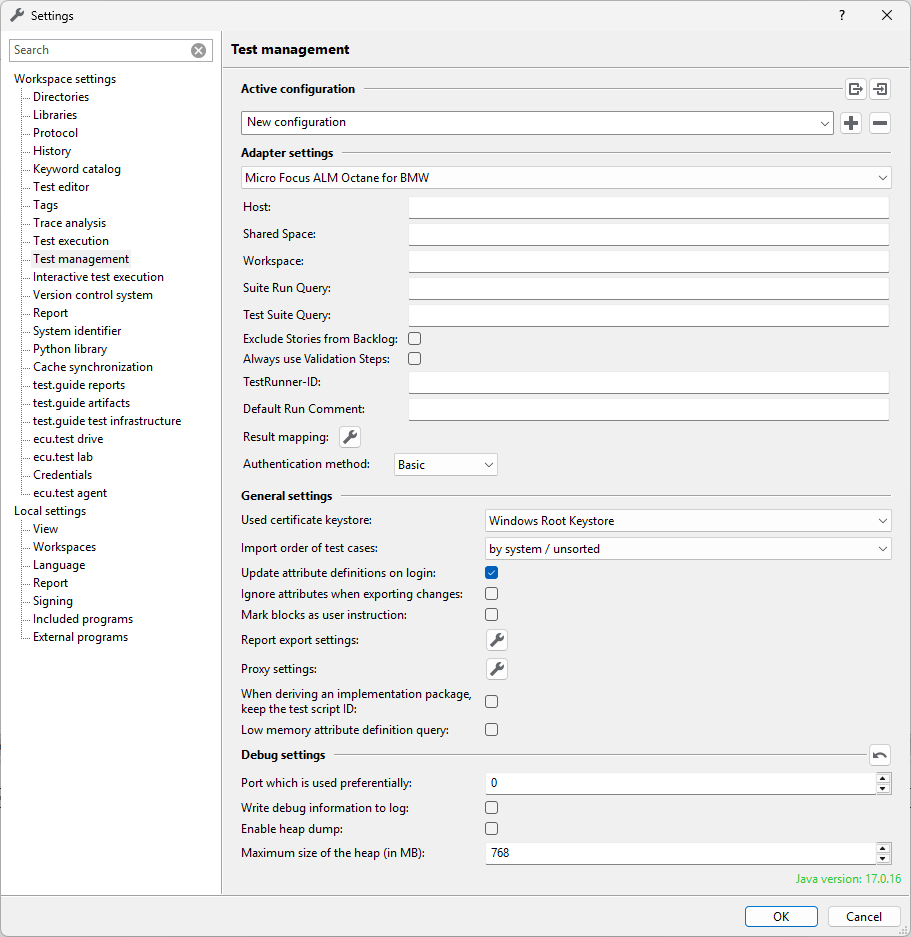This screenshot has height=937, width=911.
Task: Expand the Micro Focus ALM Octane adapter dropdown
Action: (566, 178)
